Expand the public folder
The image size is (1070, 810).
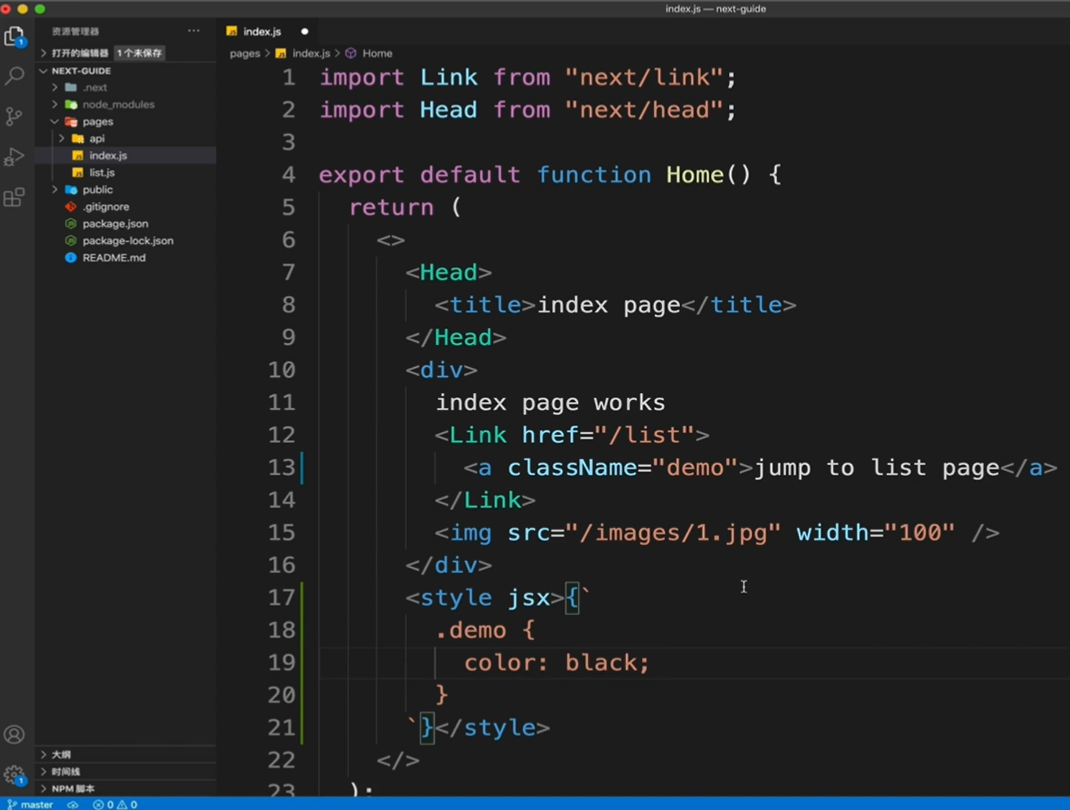[55, 190]
